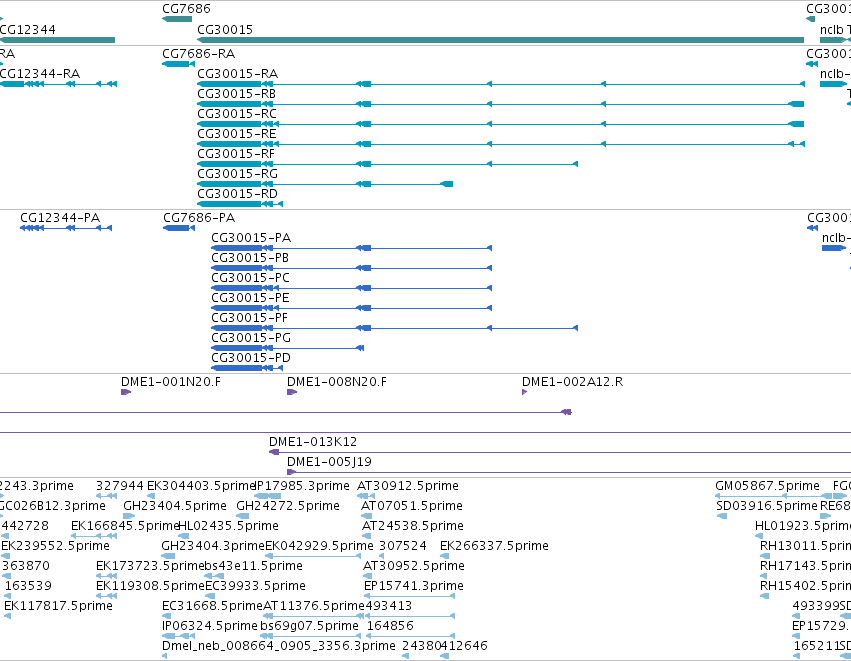Pick transcript CG30015-RC label

tap(237, 114)
